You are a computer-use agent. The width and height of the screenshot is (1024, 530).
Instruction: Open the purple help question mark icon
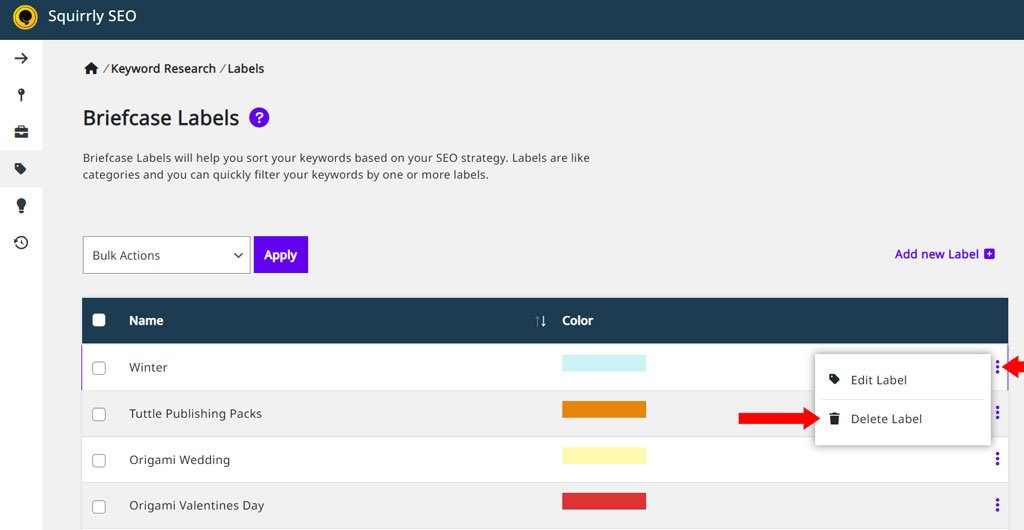(259, 118)
